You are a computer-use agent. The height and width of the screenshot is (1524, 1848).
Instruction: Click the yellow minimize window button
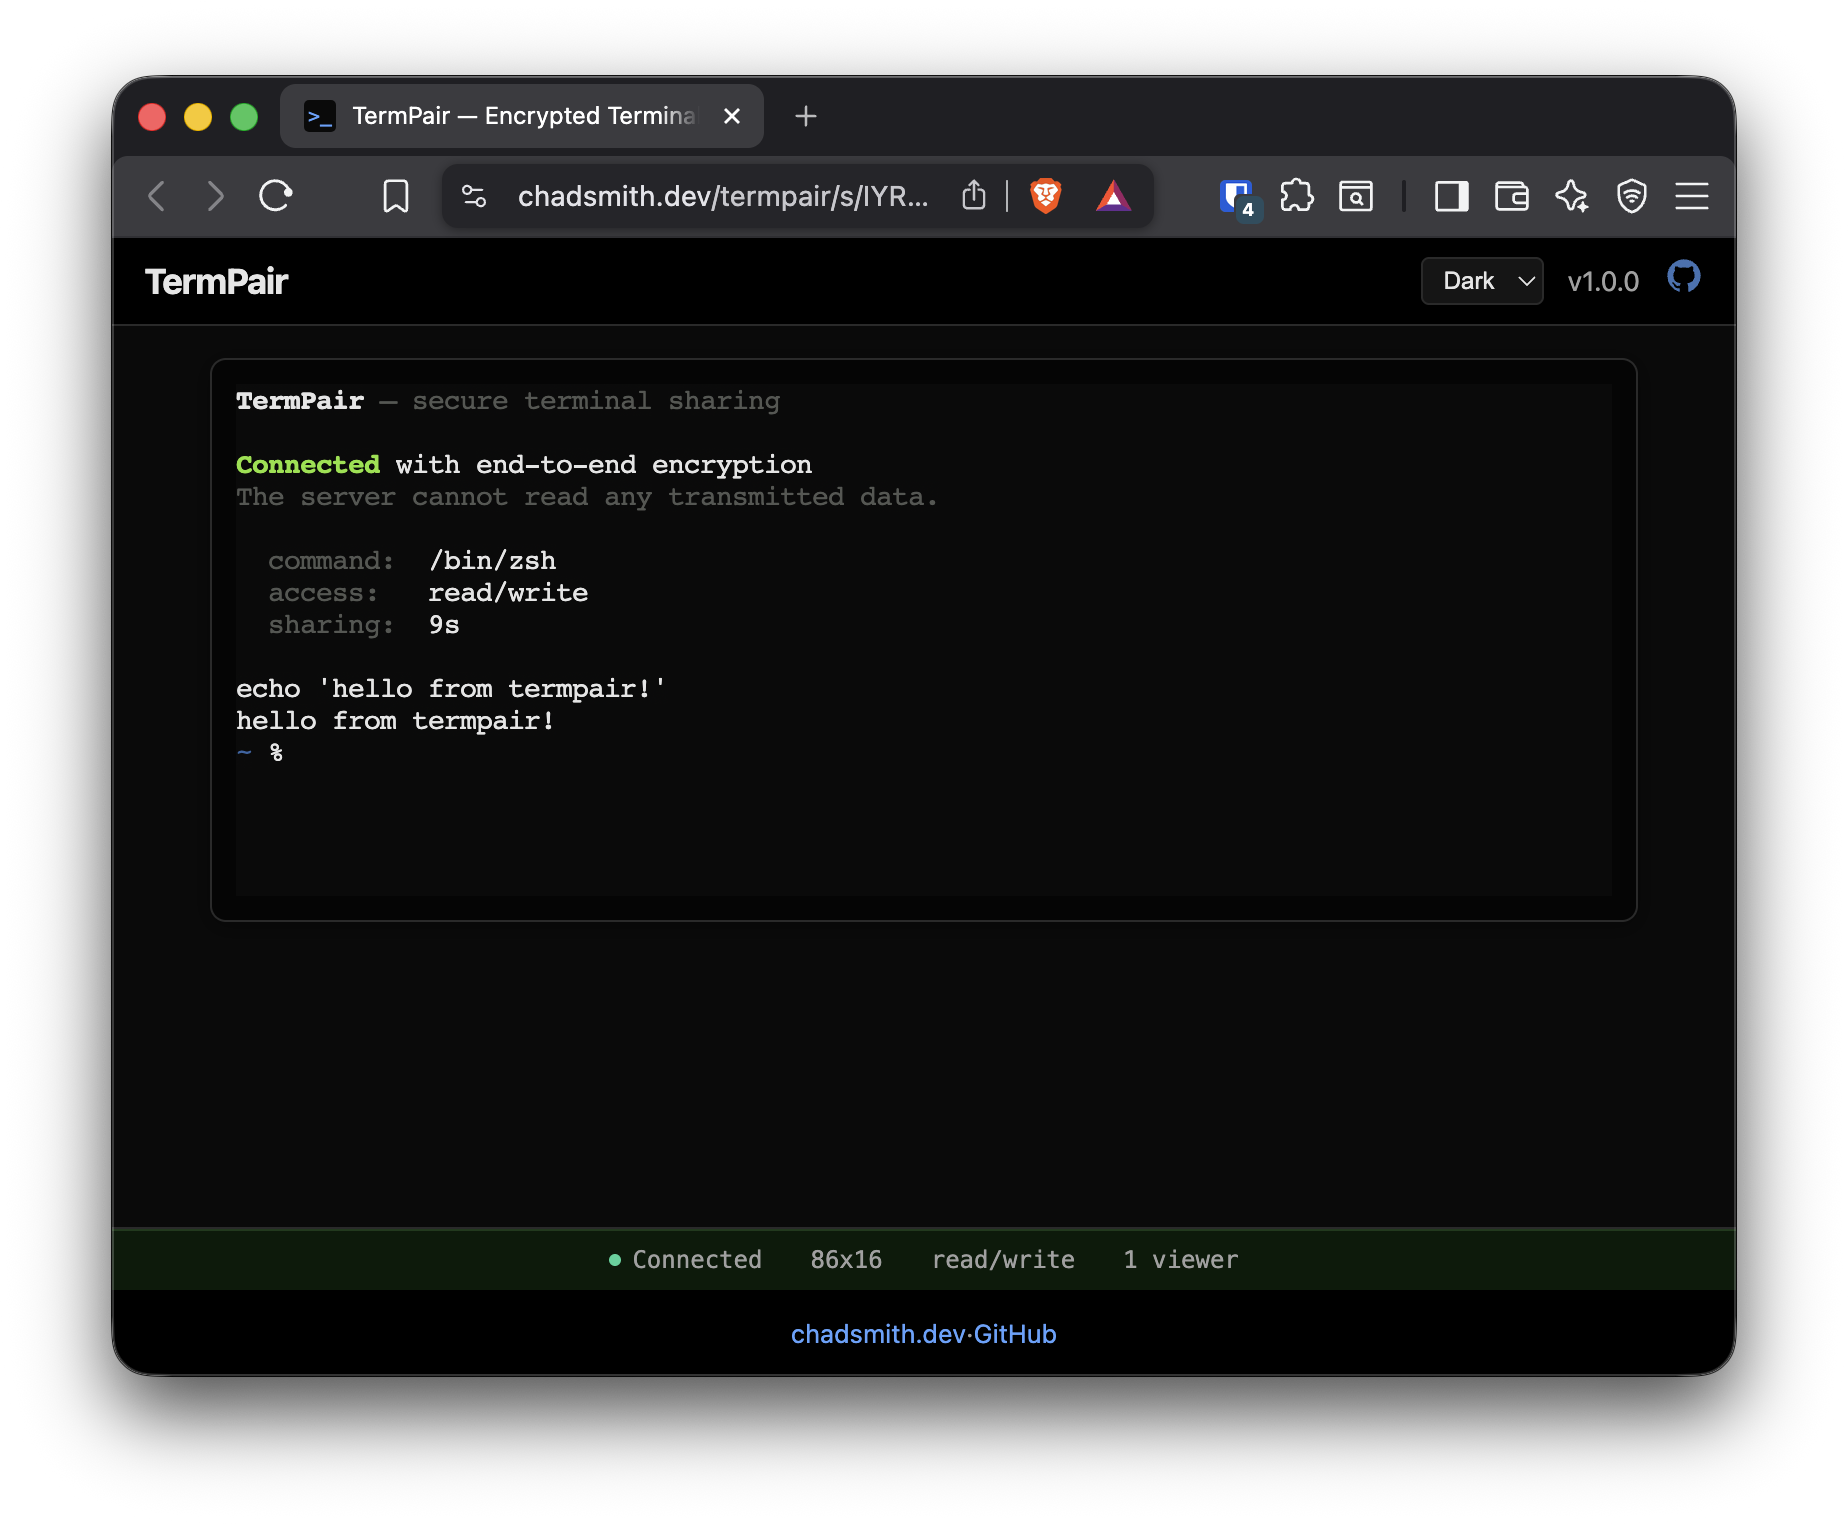coord(198,117)
